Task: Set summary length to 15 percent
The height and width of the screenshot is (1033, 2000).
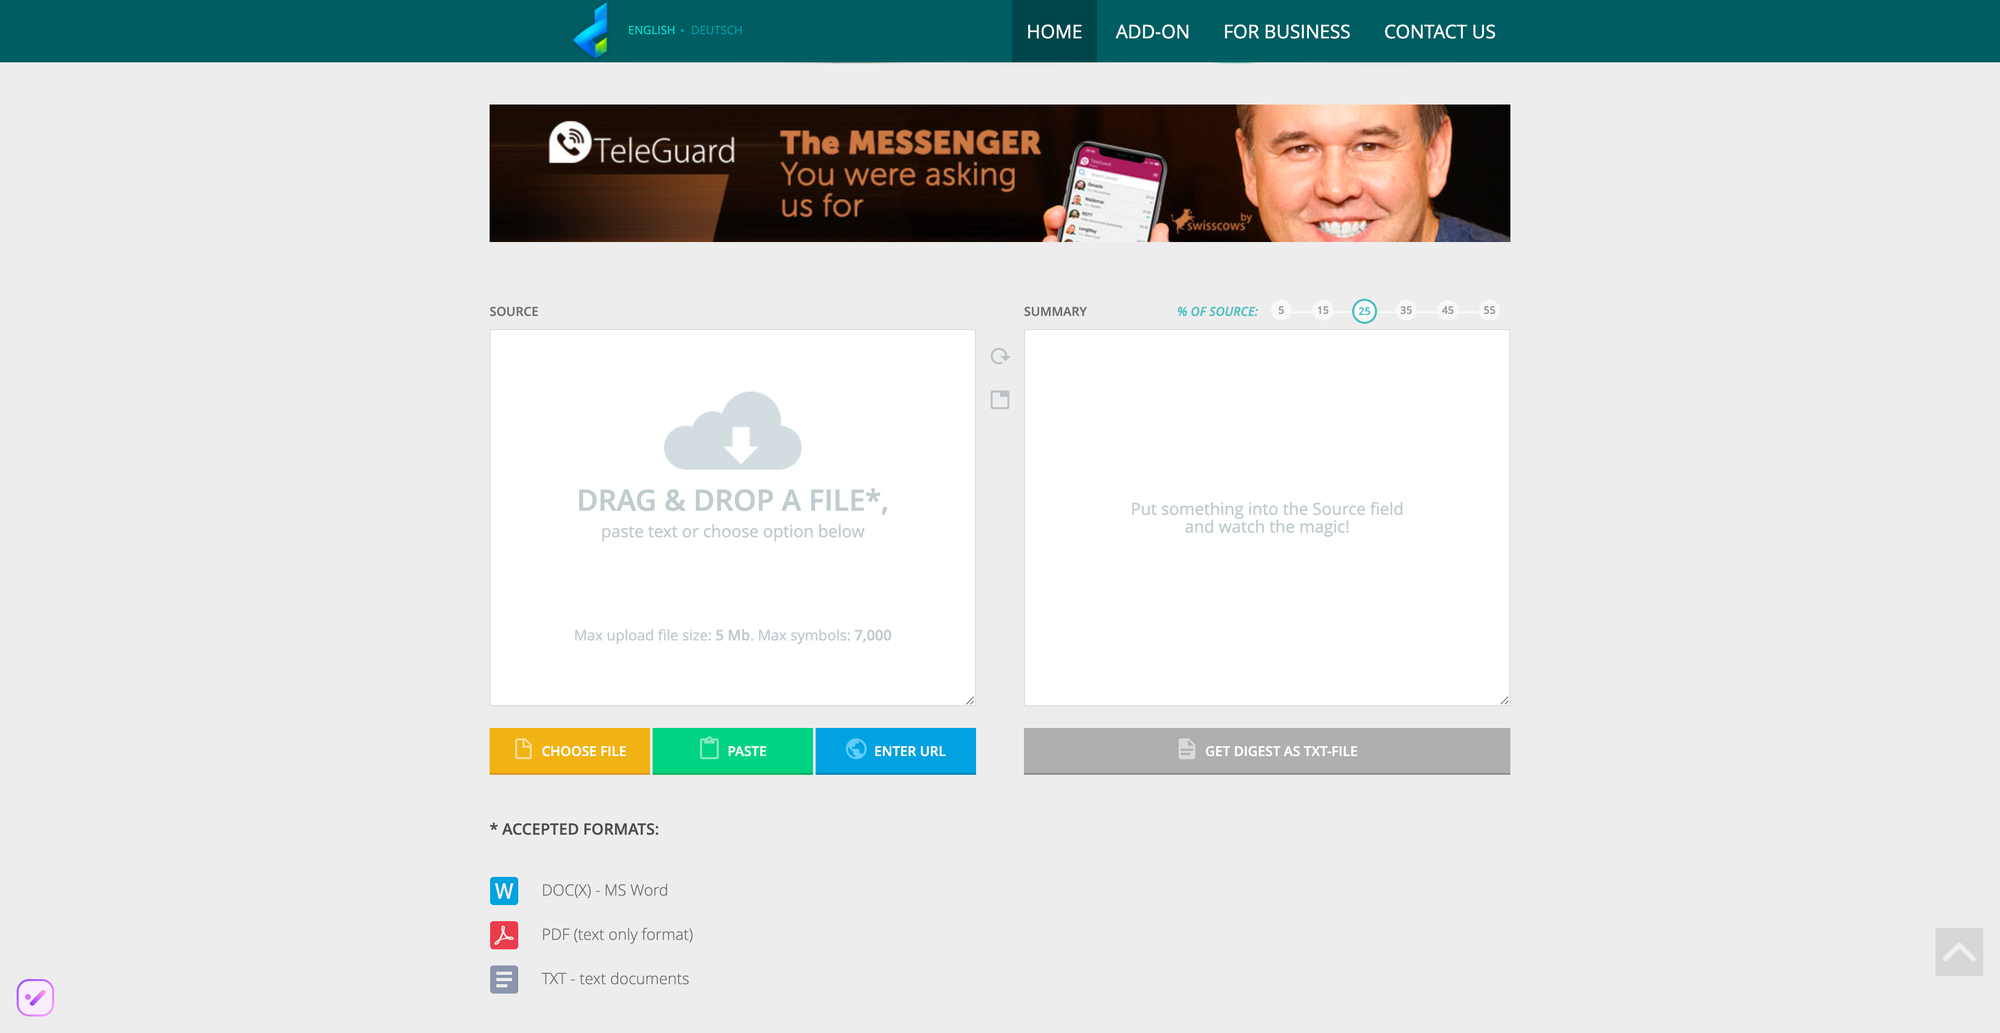Action: click(x=1323, y=310)
